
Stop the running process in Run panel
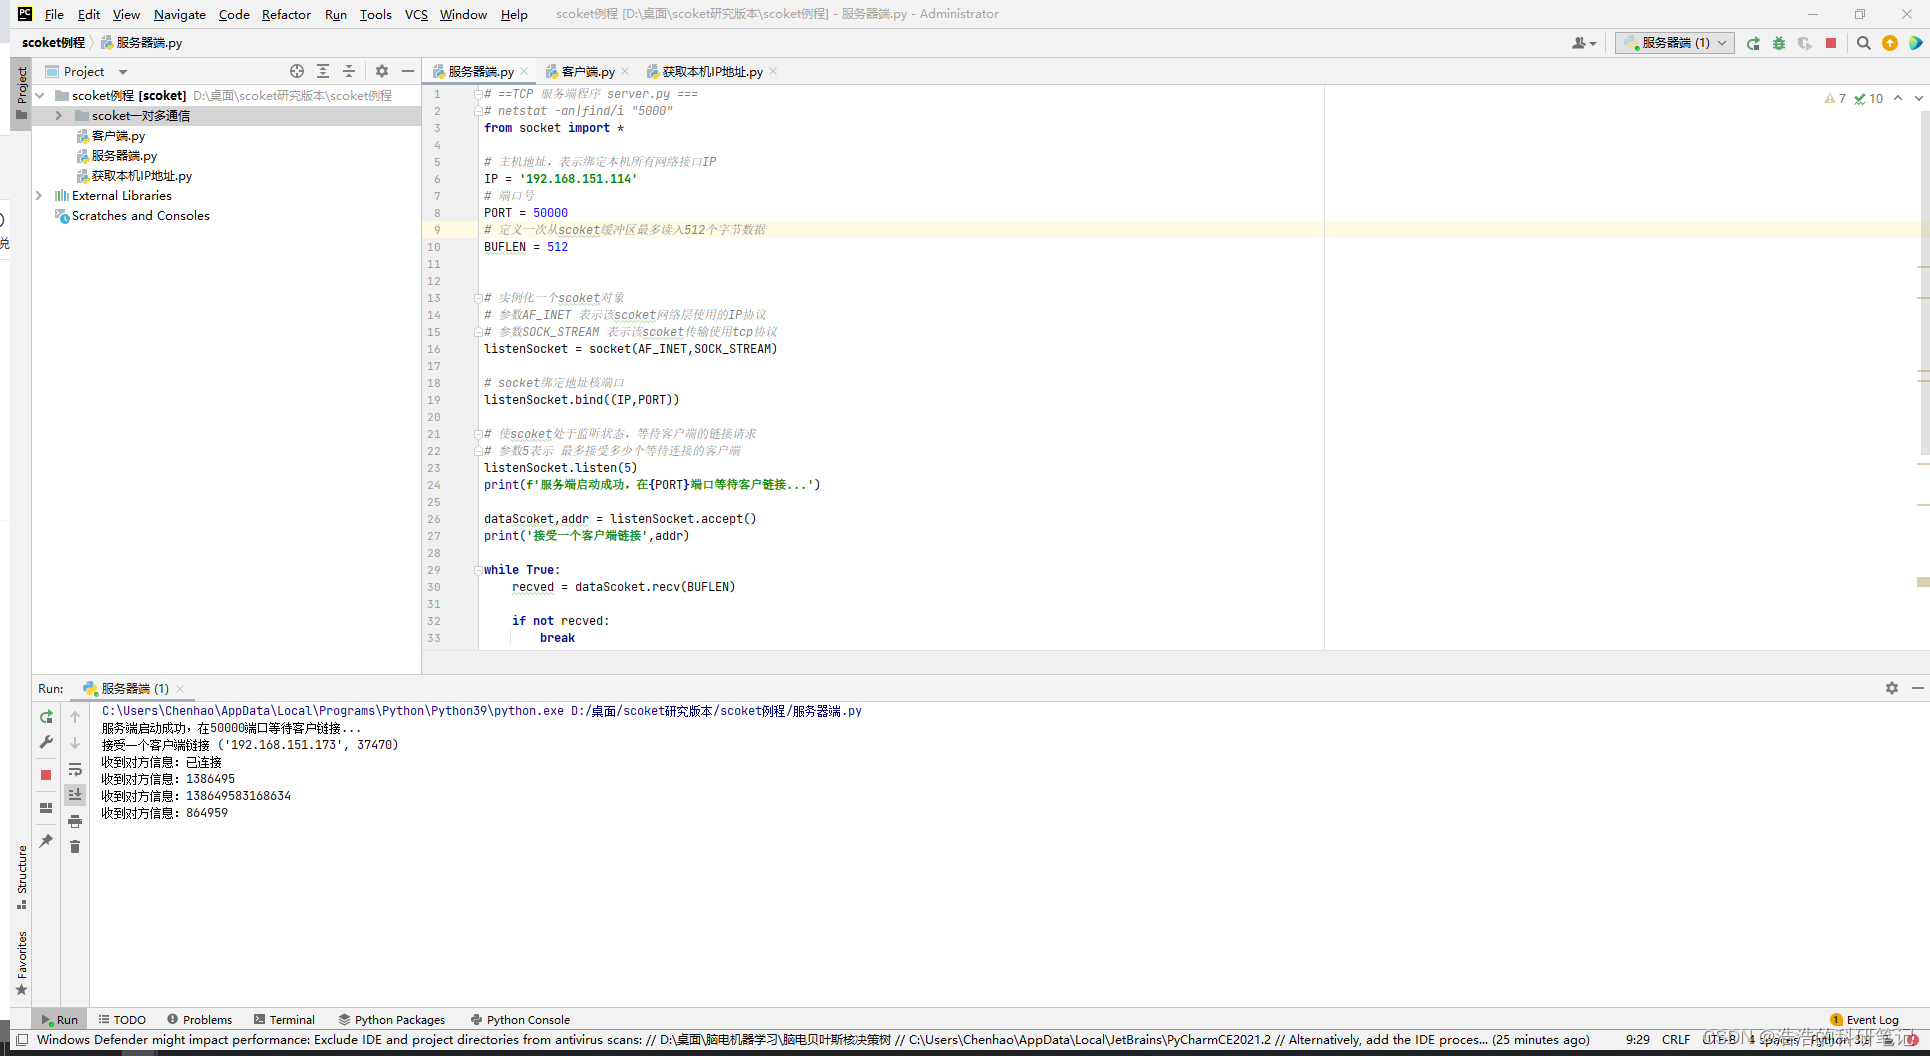pyautogui.click(x=46, y=775)
